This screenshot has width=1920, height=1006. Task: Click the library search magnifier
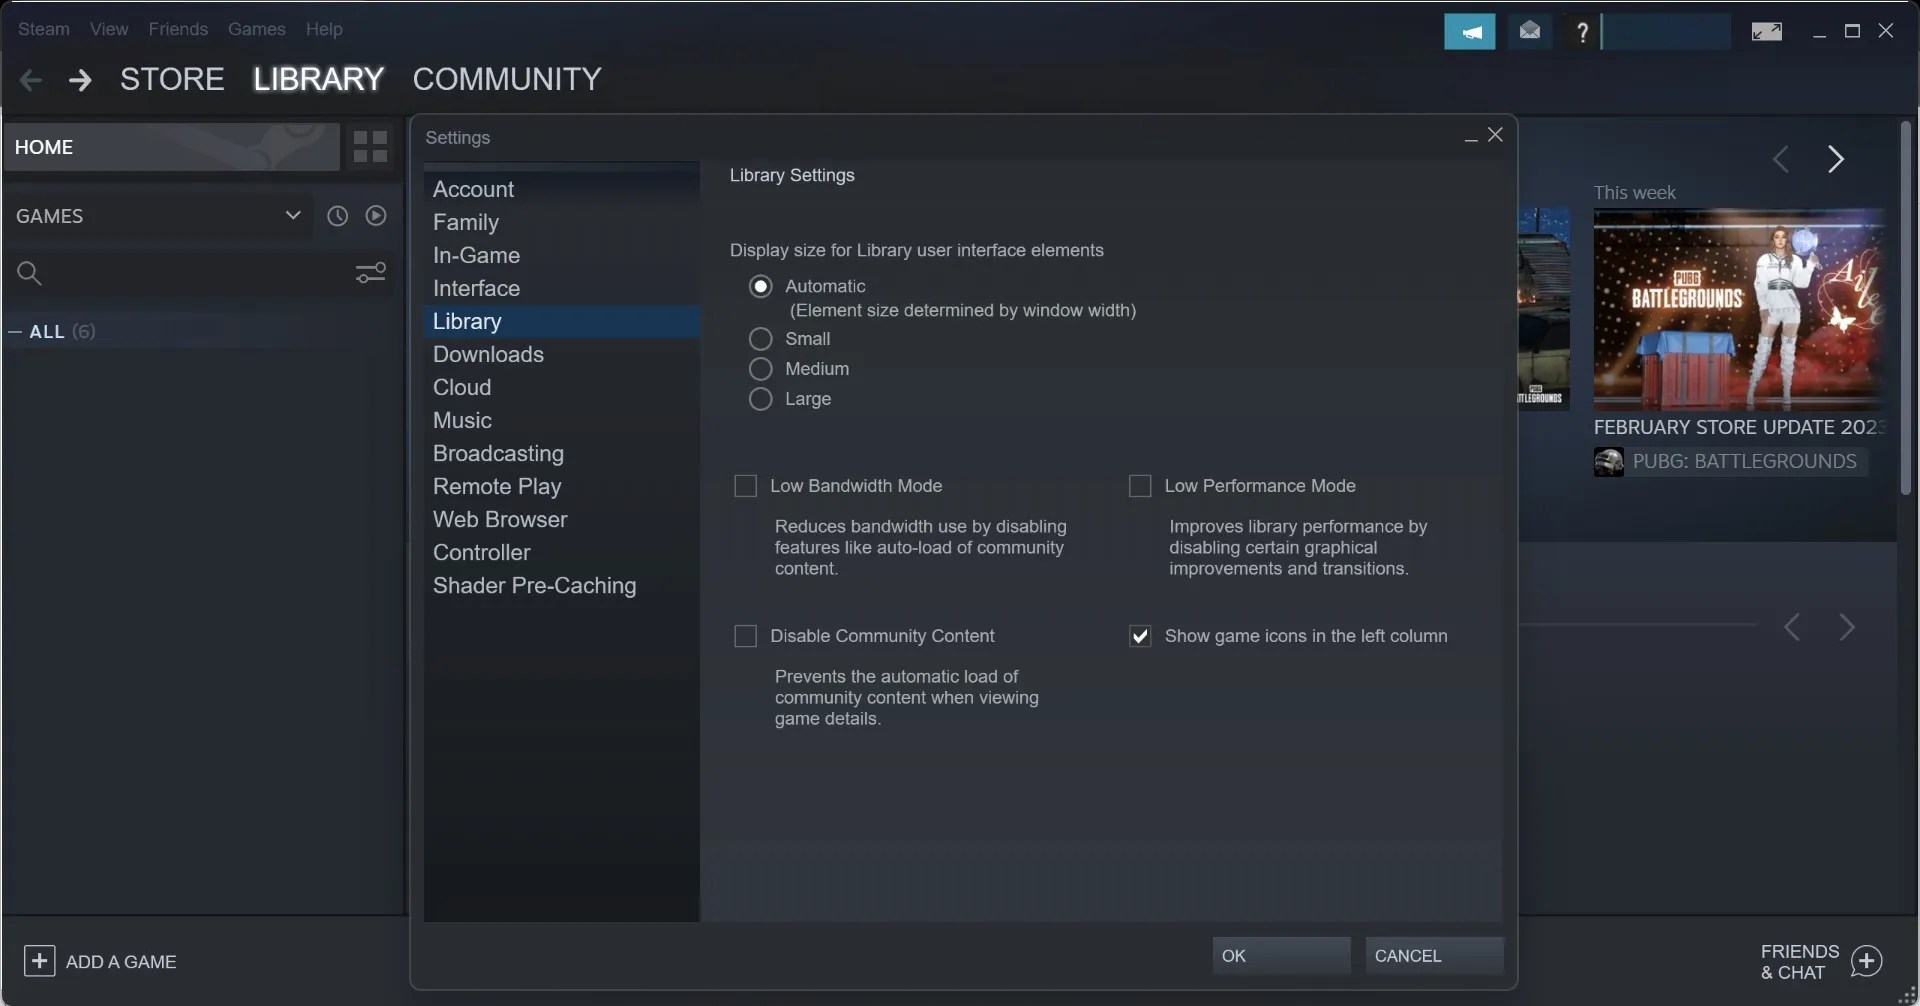coord(29,272)
